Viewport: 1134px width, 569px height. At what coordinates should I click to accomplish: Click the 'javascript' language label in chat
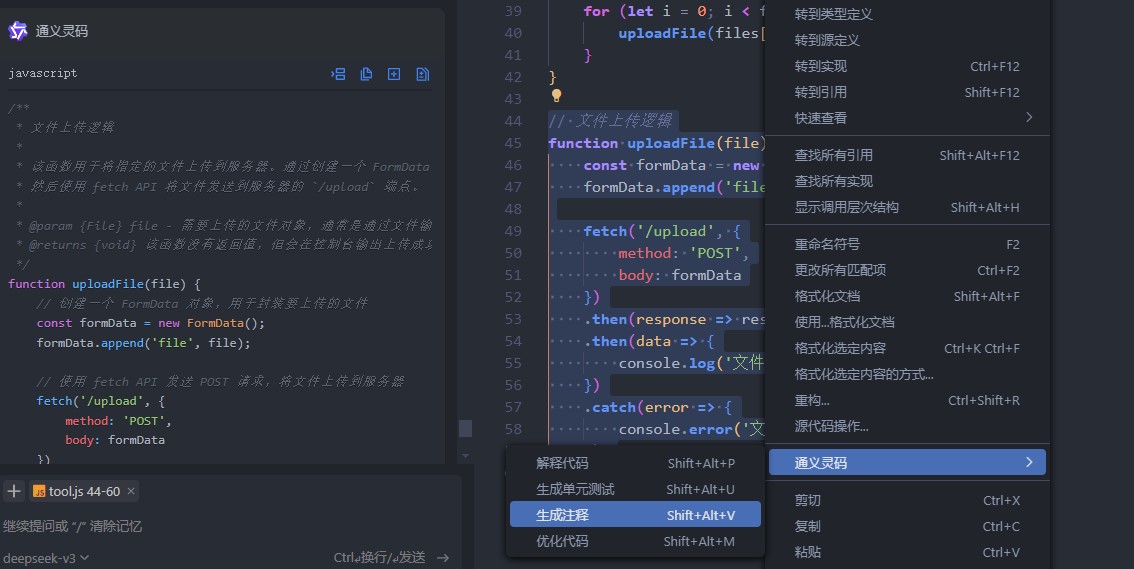click(43, 73)
